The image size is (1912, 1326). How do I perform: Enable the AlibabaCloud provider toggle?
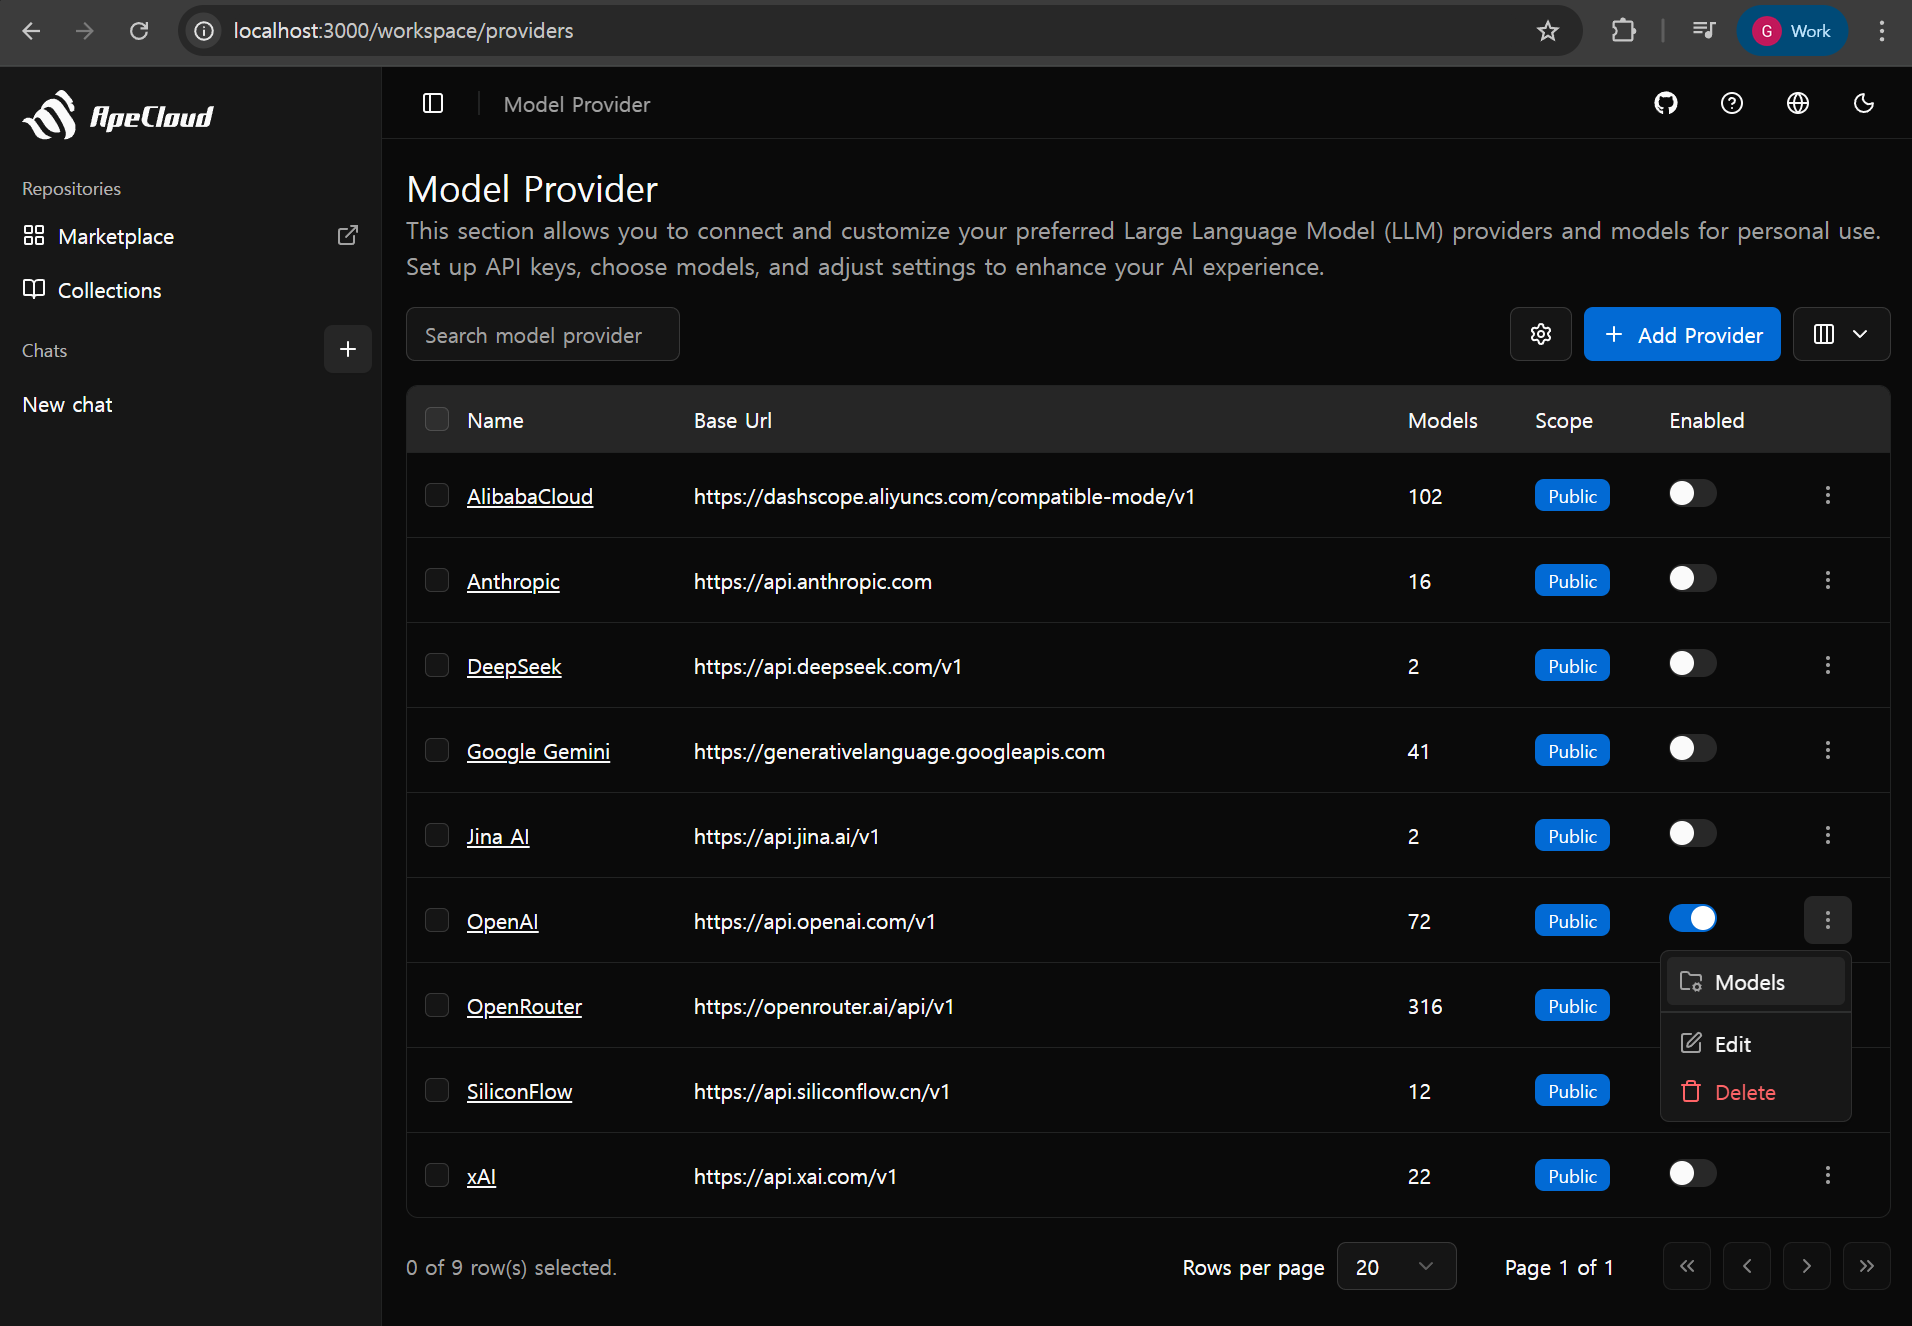coord(1692,493)
